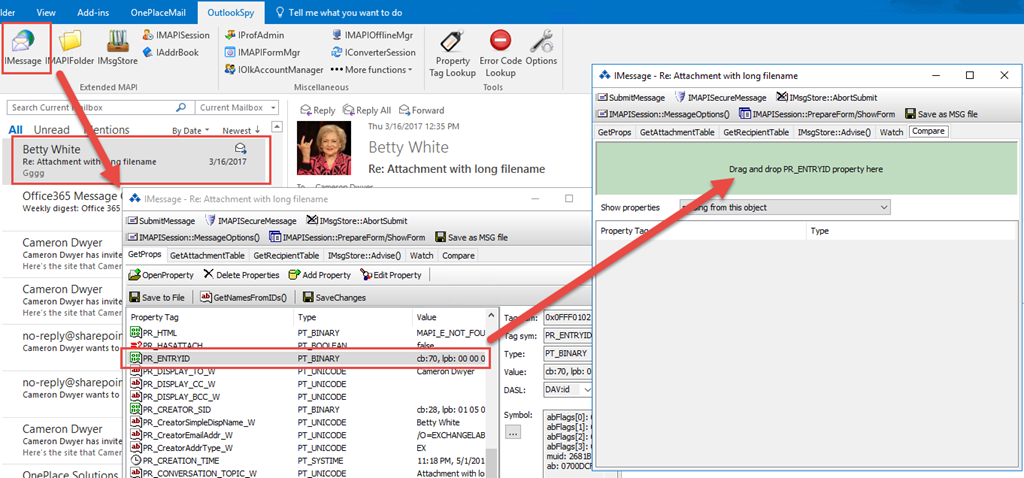Image resolution: width=1024 pixels, height=478 pixels.
Task: Click the IMAPISession ribbon button
Action: coord(176,35)
